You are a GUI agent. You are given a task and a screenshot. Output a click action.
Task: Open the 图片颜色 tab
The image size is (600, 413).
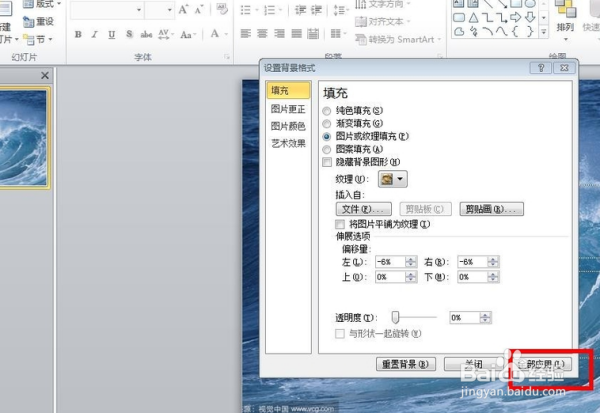(288, 126)
